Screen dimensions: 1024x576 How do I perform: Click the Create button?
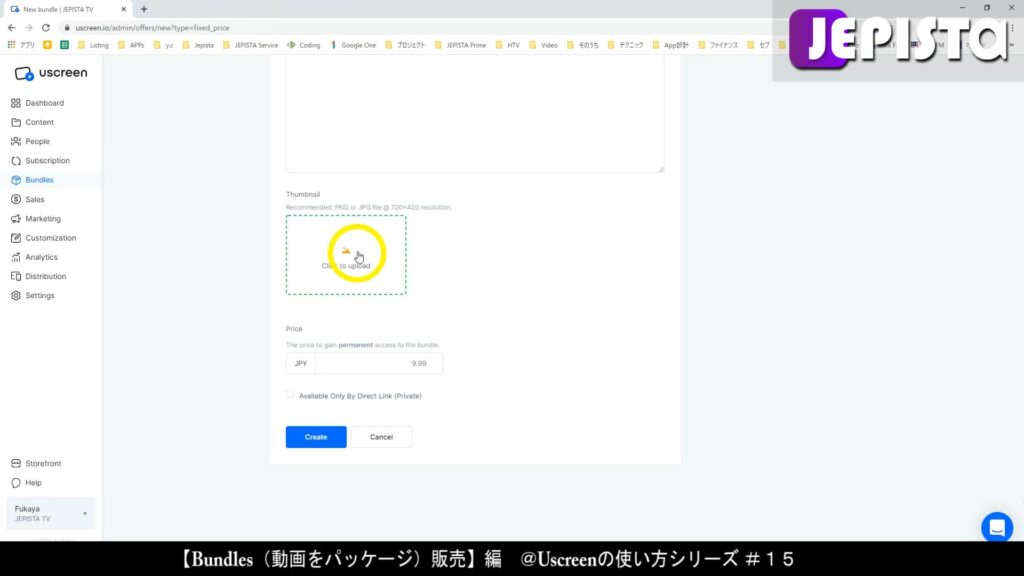316,437
